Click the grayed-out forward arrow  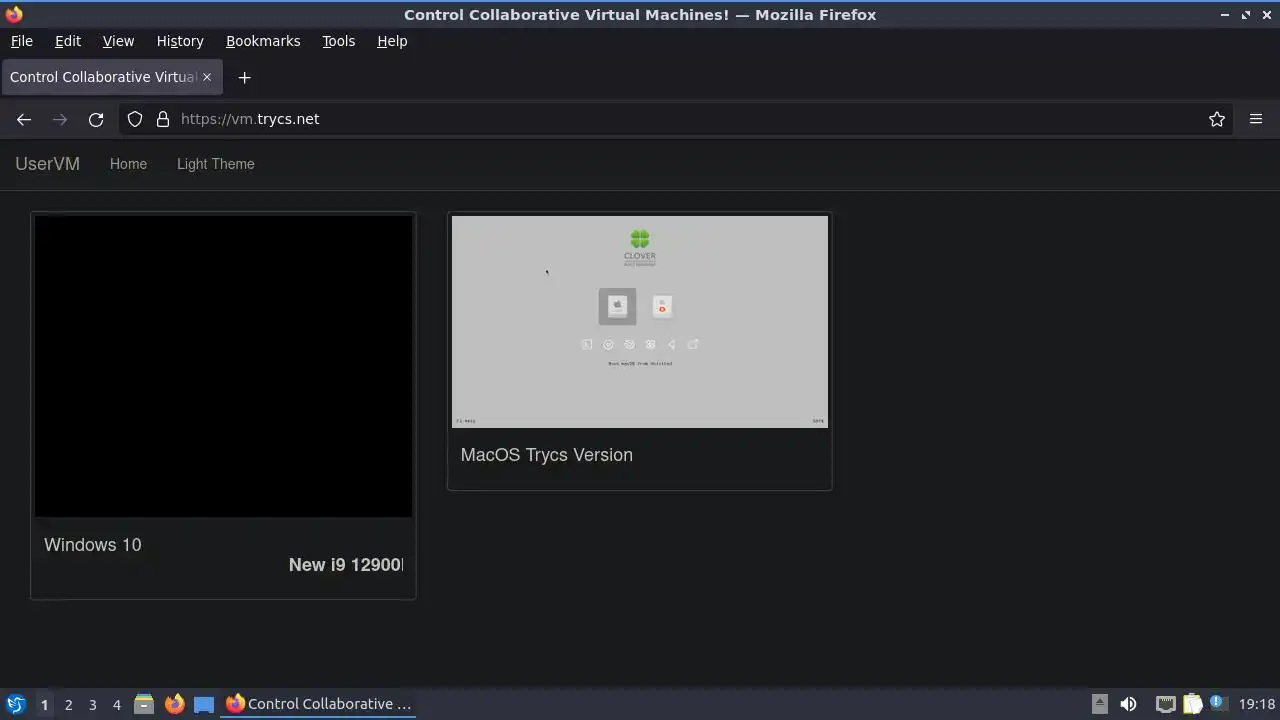(60, 119)
